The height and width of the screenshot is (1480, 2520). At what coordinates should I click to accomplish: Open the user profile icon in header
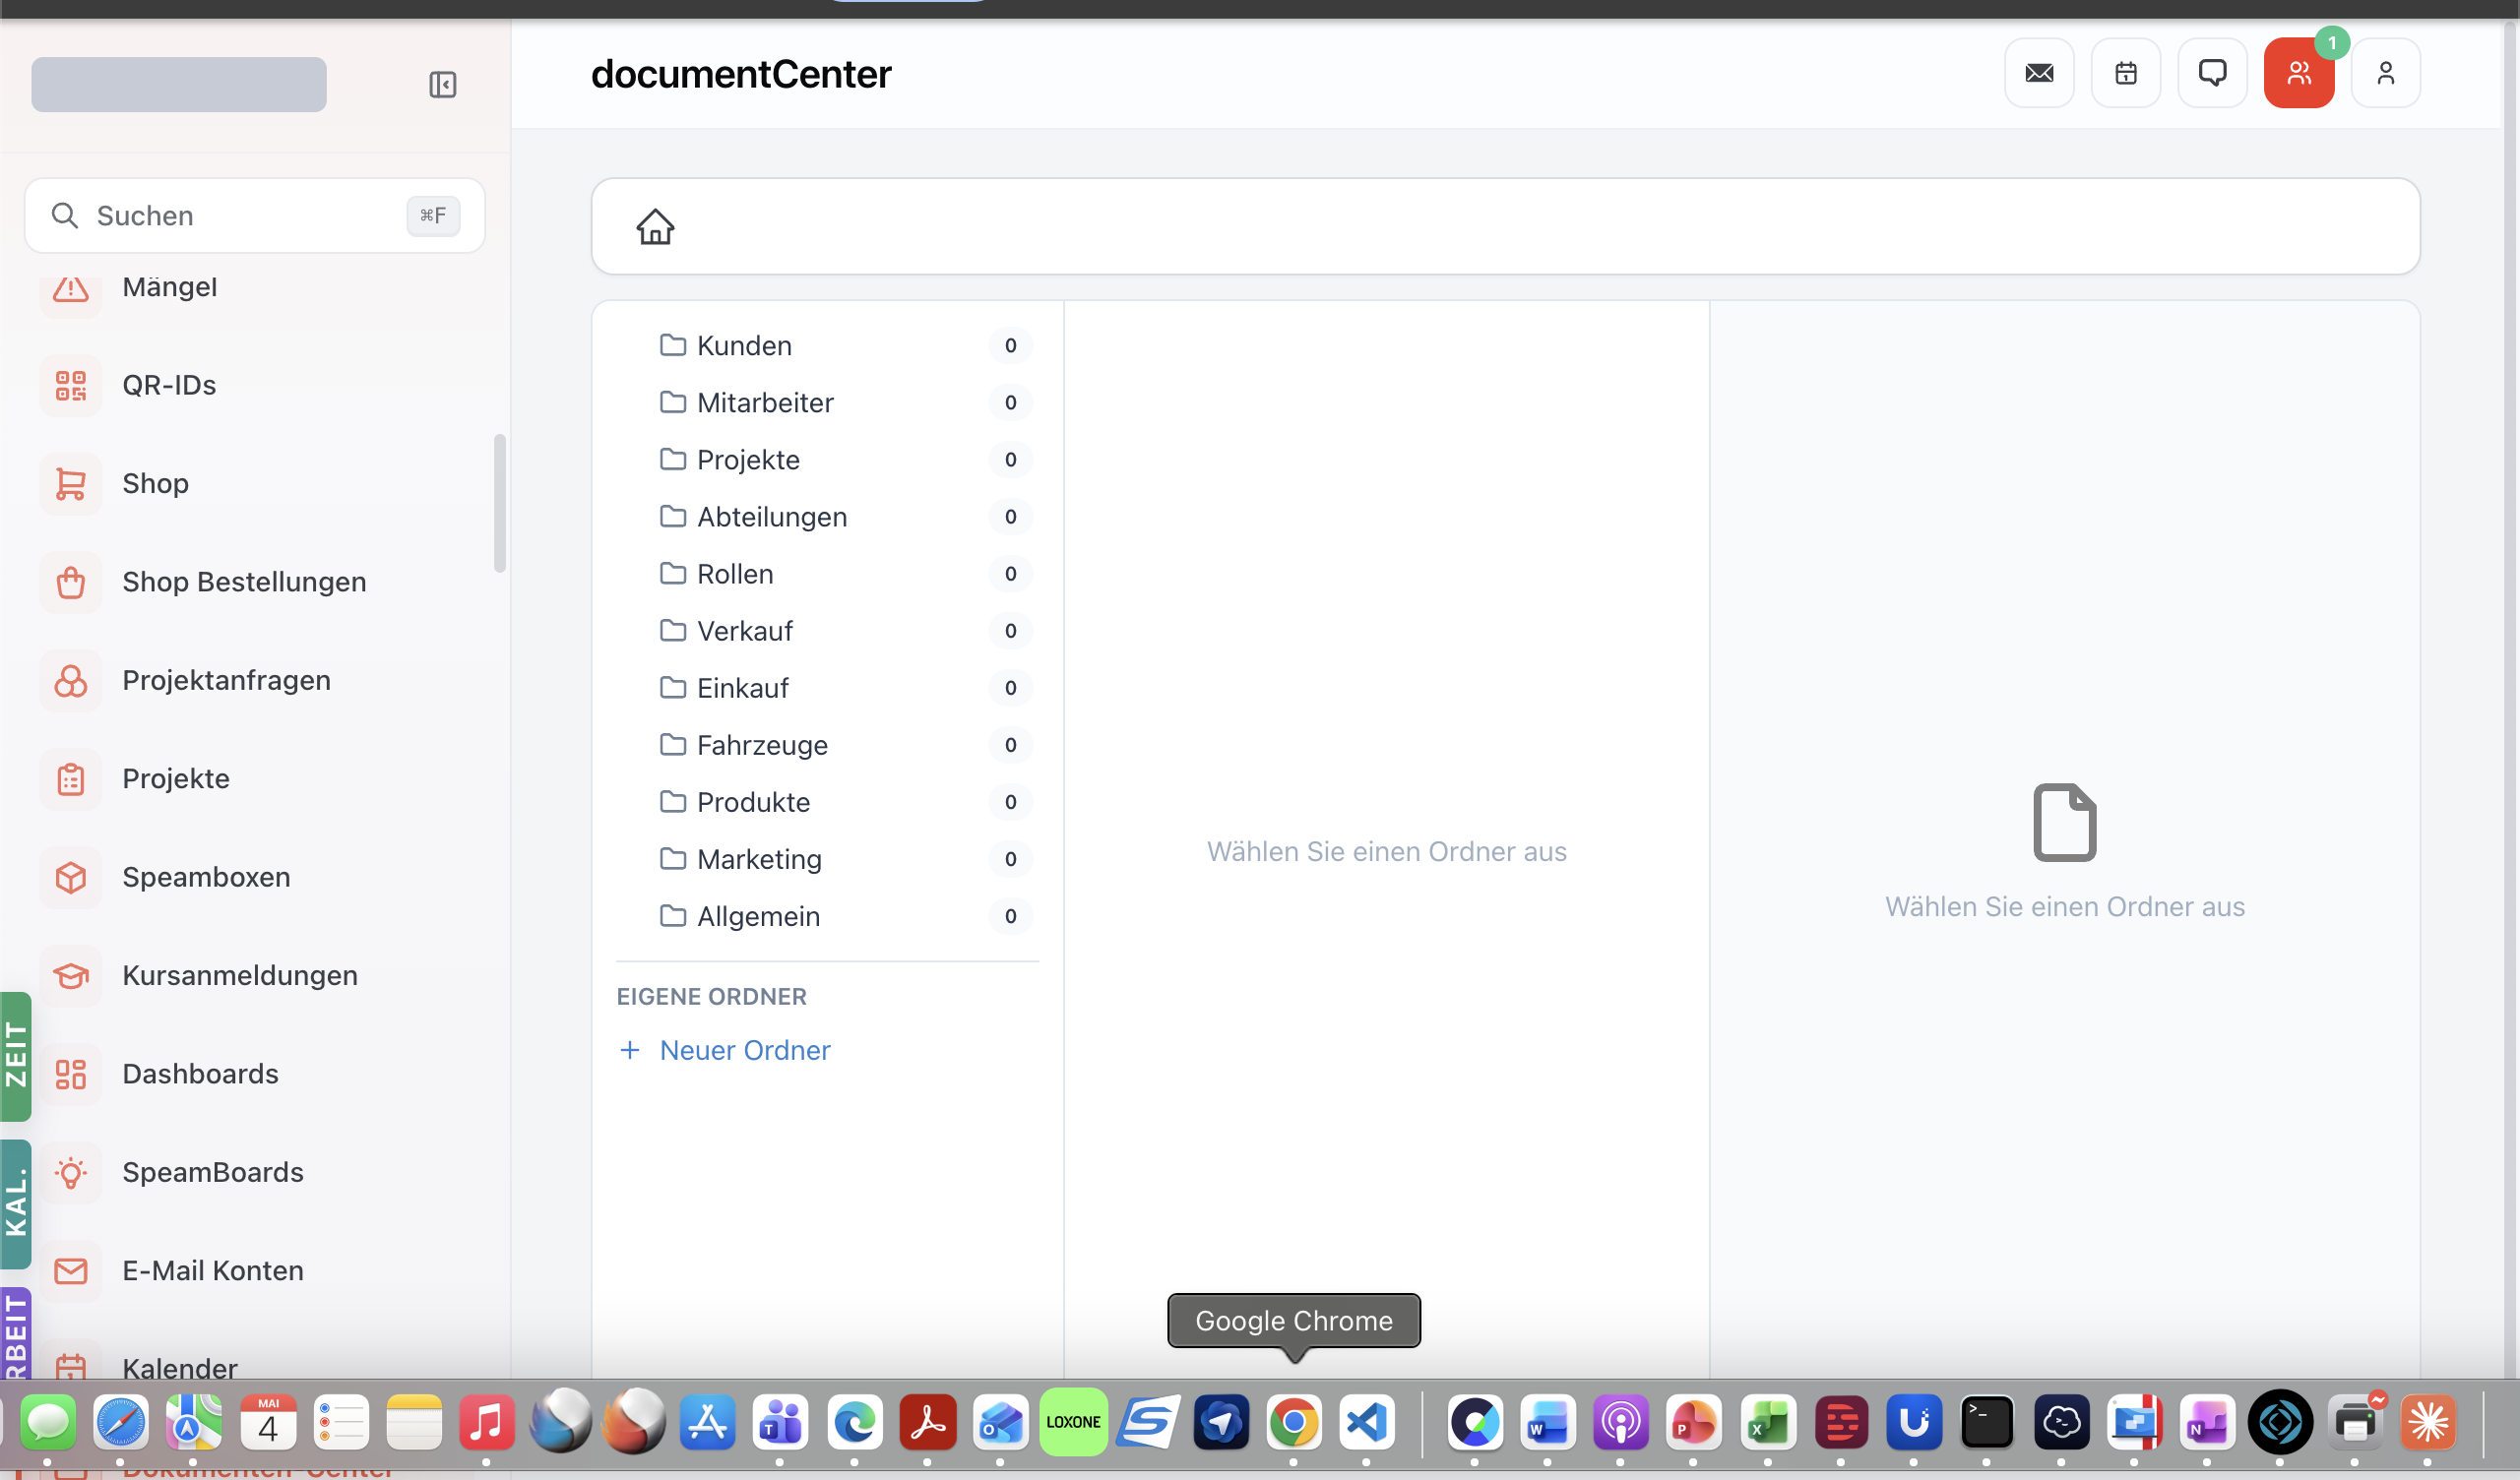(2386, 73)
